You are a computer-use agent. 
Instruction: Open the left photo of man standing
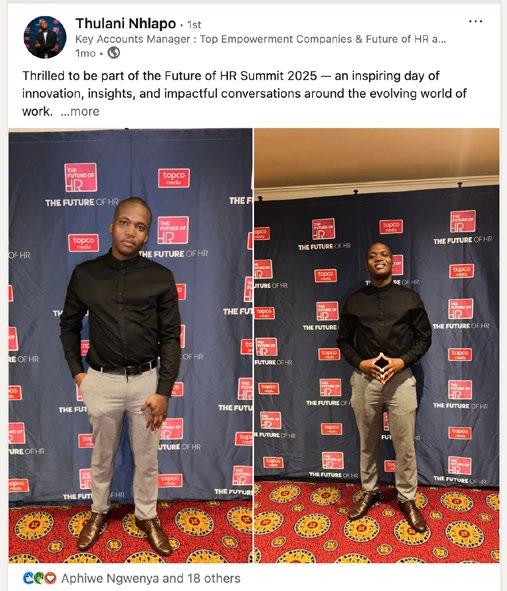point(130,345)
